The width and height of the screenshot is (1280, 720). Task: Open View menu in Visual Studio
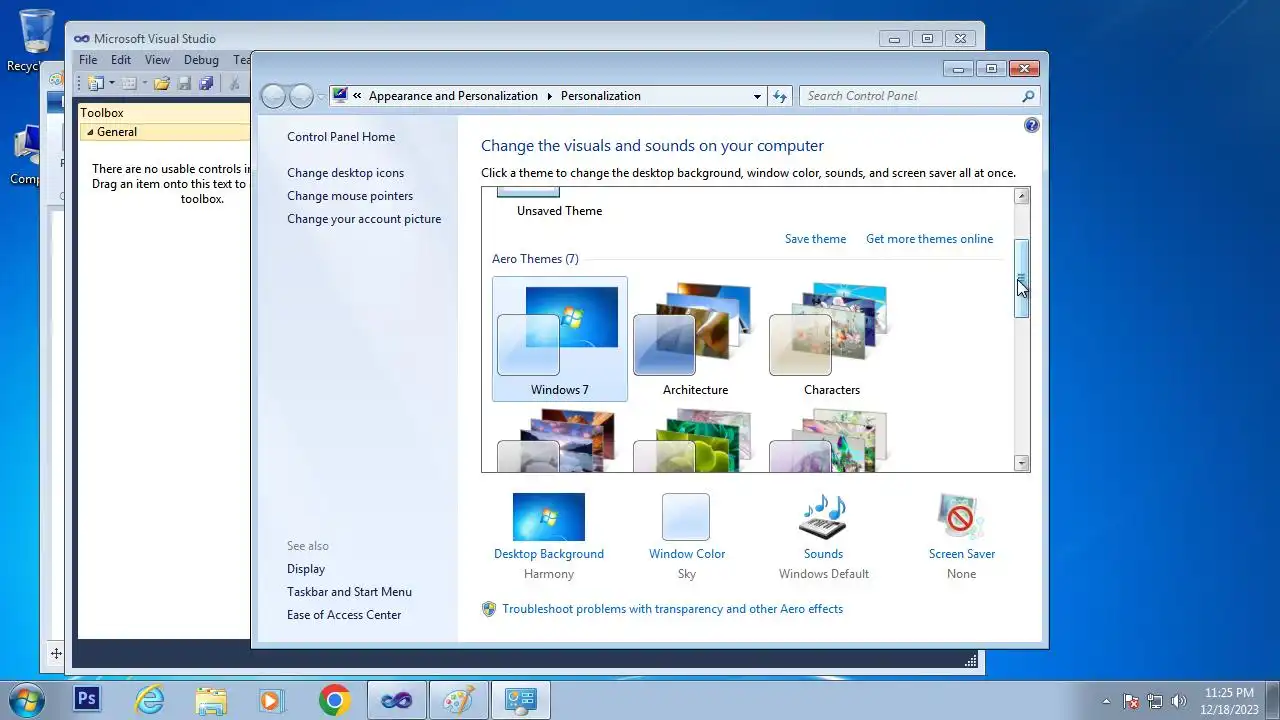[x=157, y=60]
